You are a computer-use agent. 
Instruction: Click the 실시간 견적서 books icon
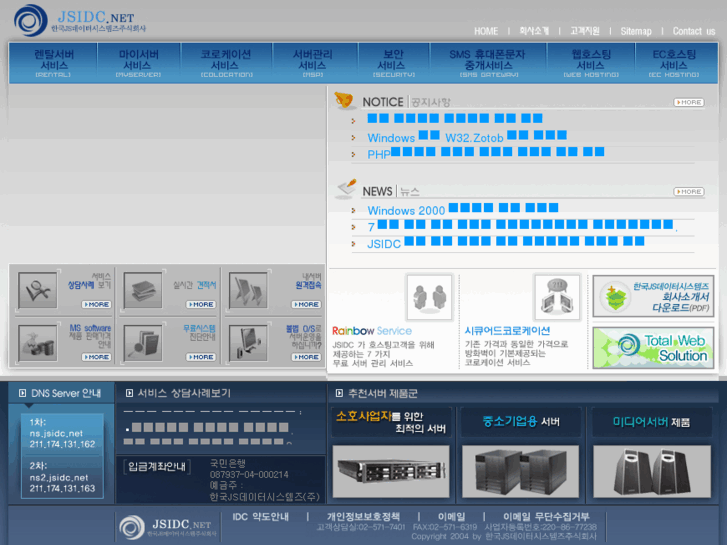pyautogui.click(x=143, y=290)
